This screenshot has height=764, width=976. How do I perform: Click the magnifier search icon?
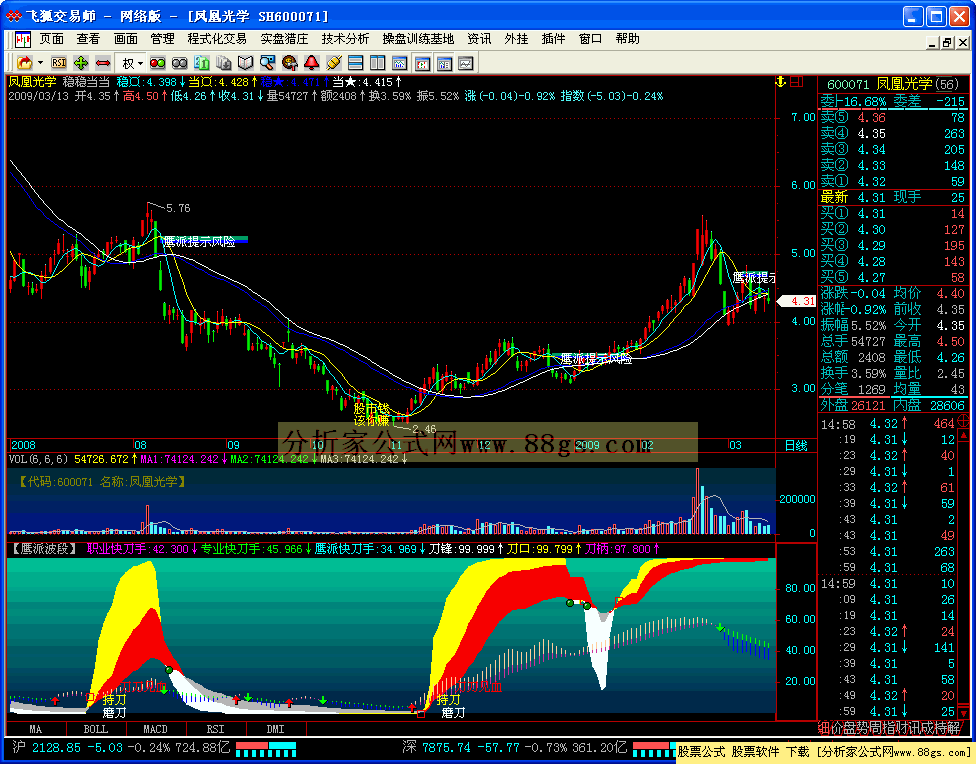268,62
